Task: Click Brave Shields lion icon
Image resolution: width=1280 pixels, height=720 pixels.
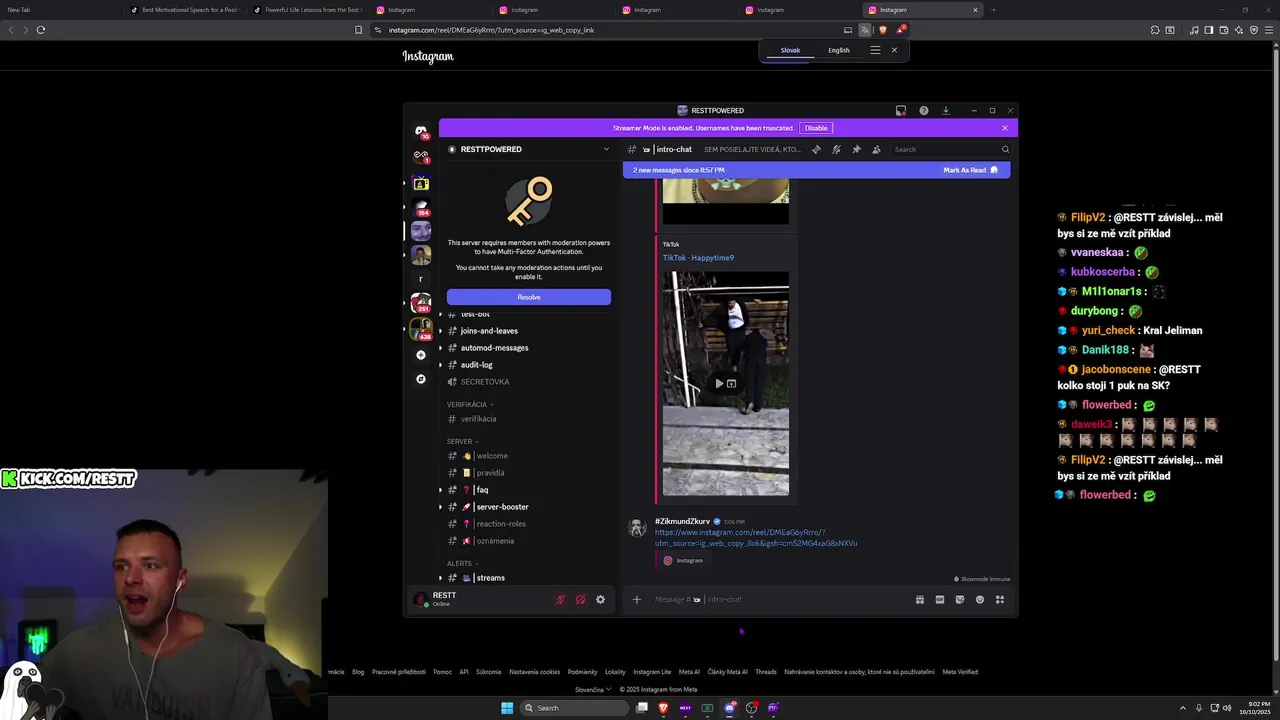Action: (882, 30)
